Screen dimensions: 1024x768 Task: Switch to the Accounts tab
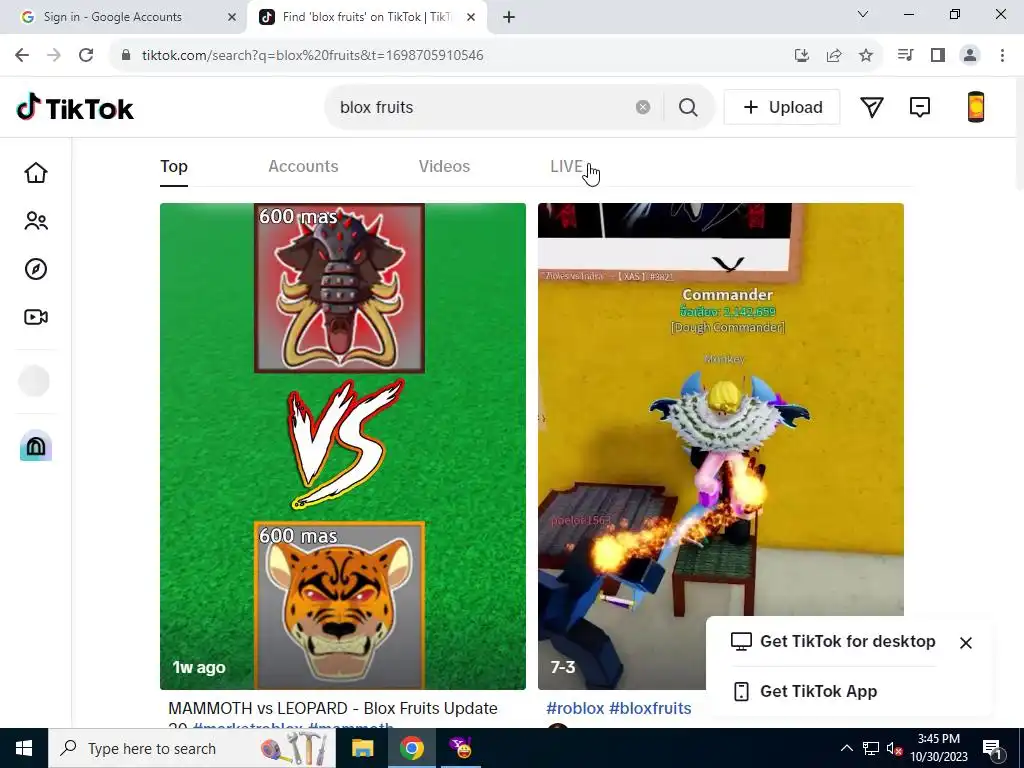click(303, 167)
